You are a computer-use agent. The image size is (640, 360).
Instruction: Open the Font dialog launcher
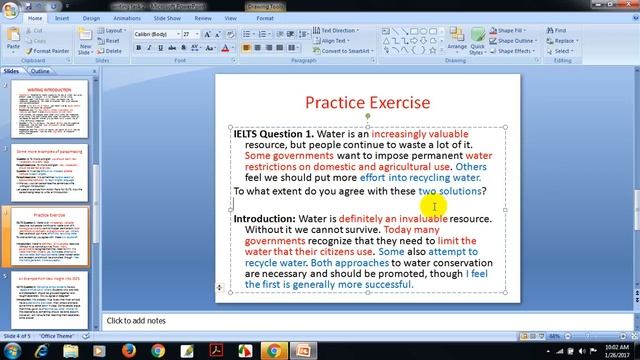tap(234, 60)
